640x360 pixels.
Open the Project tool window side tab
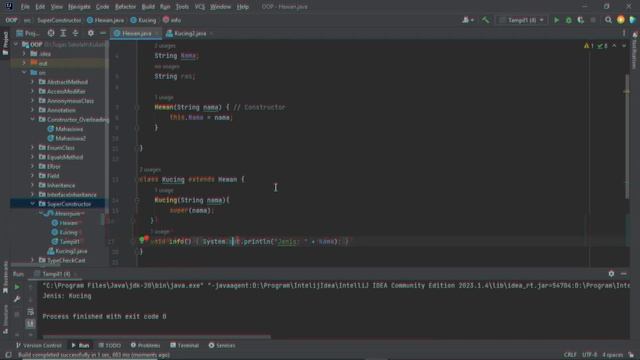coord(5,43)
